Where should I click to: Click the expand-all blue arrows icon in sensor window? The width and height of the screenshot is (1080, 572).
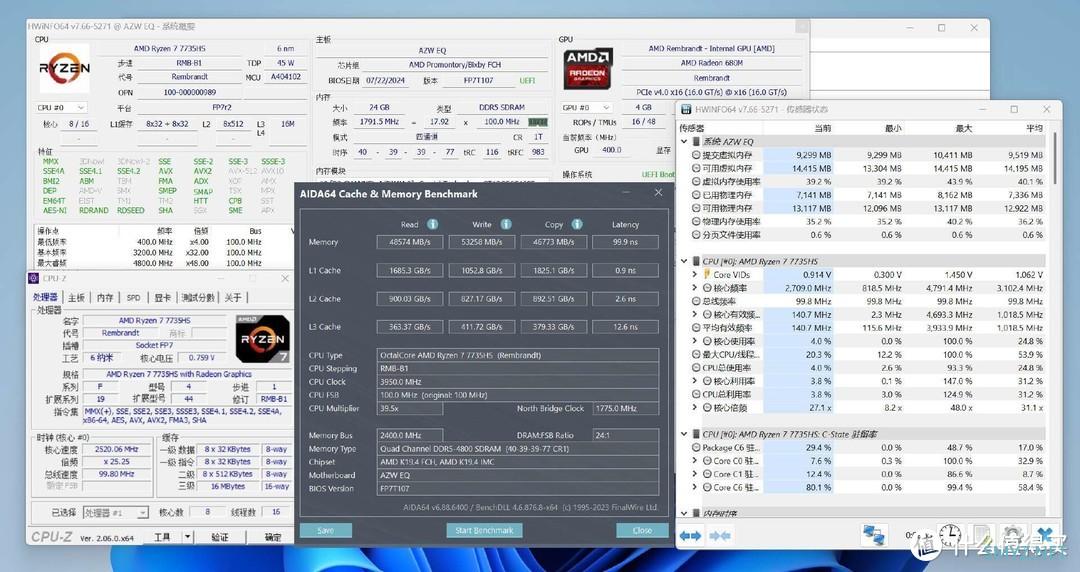tap(690, 535)
